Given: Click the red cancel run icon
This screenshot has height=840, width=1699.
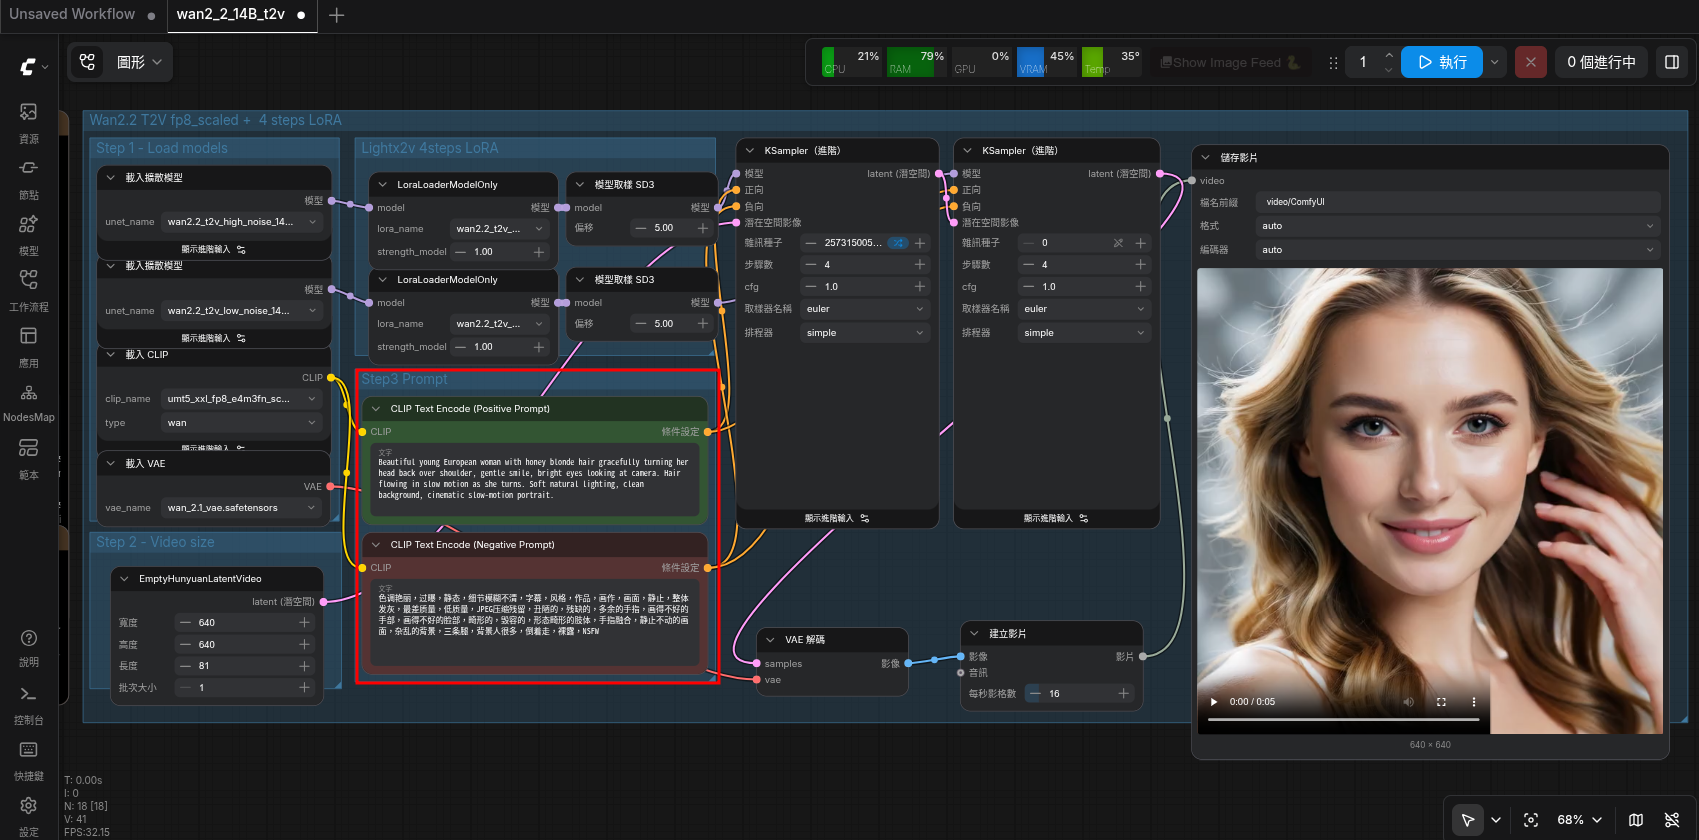Looking at the screenshot, I should pos(1530,62).
